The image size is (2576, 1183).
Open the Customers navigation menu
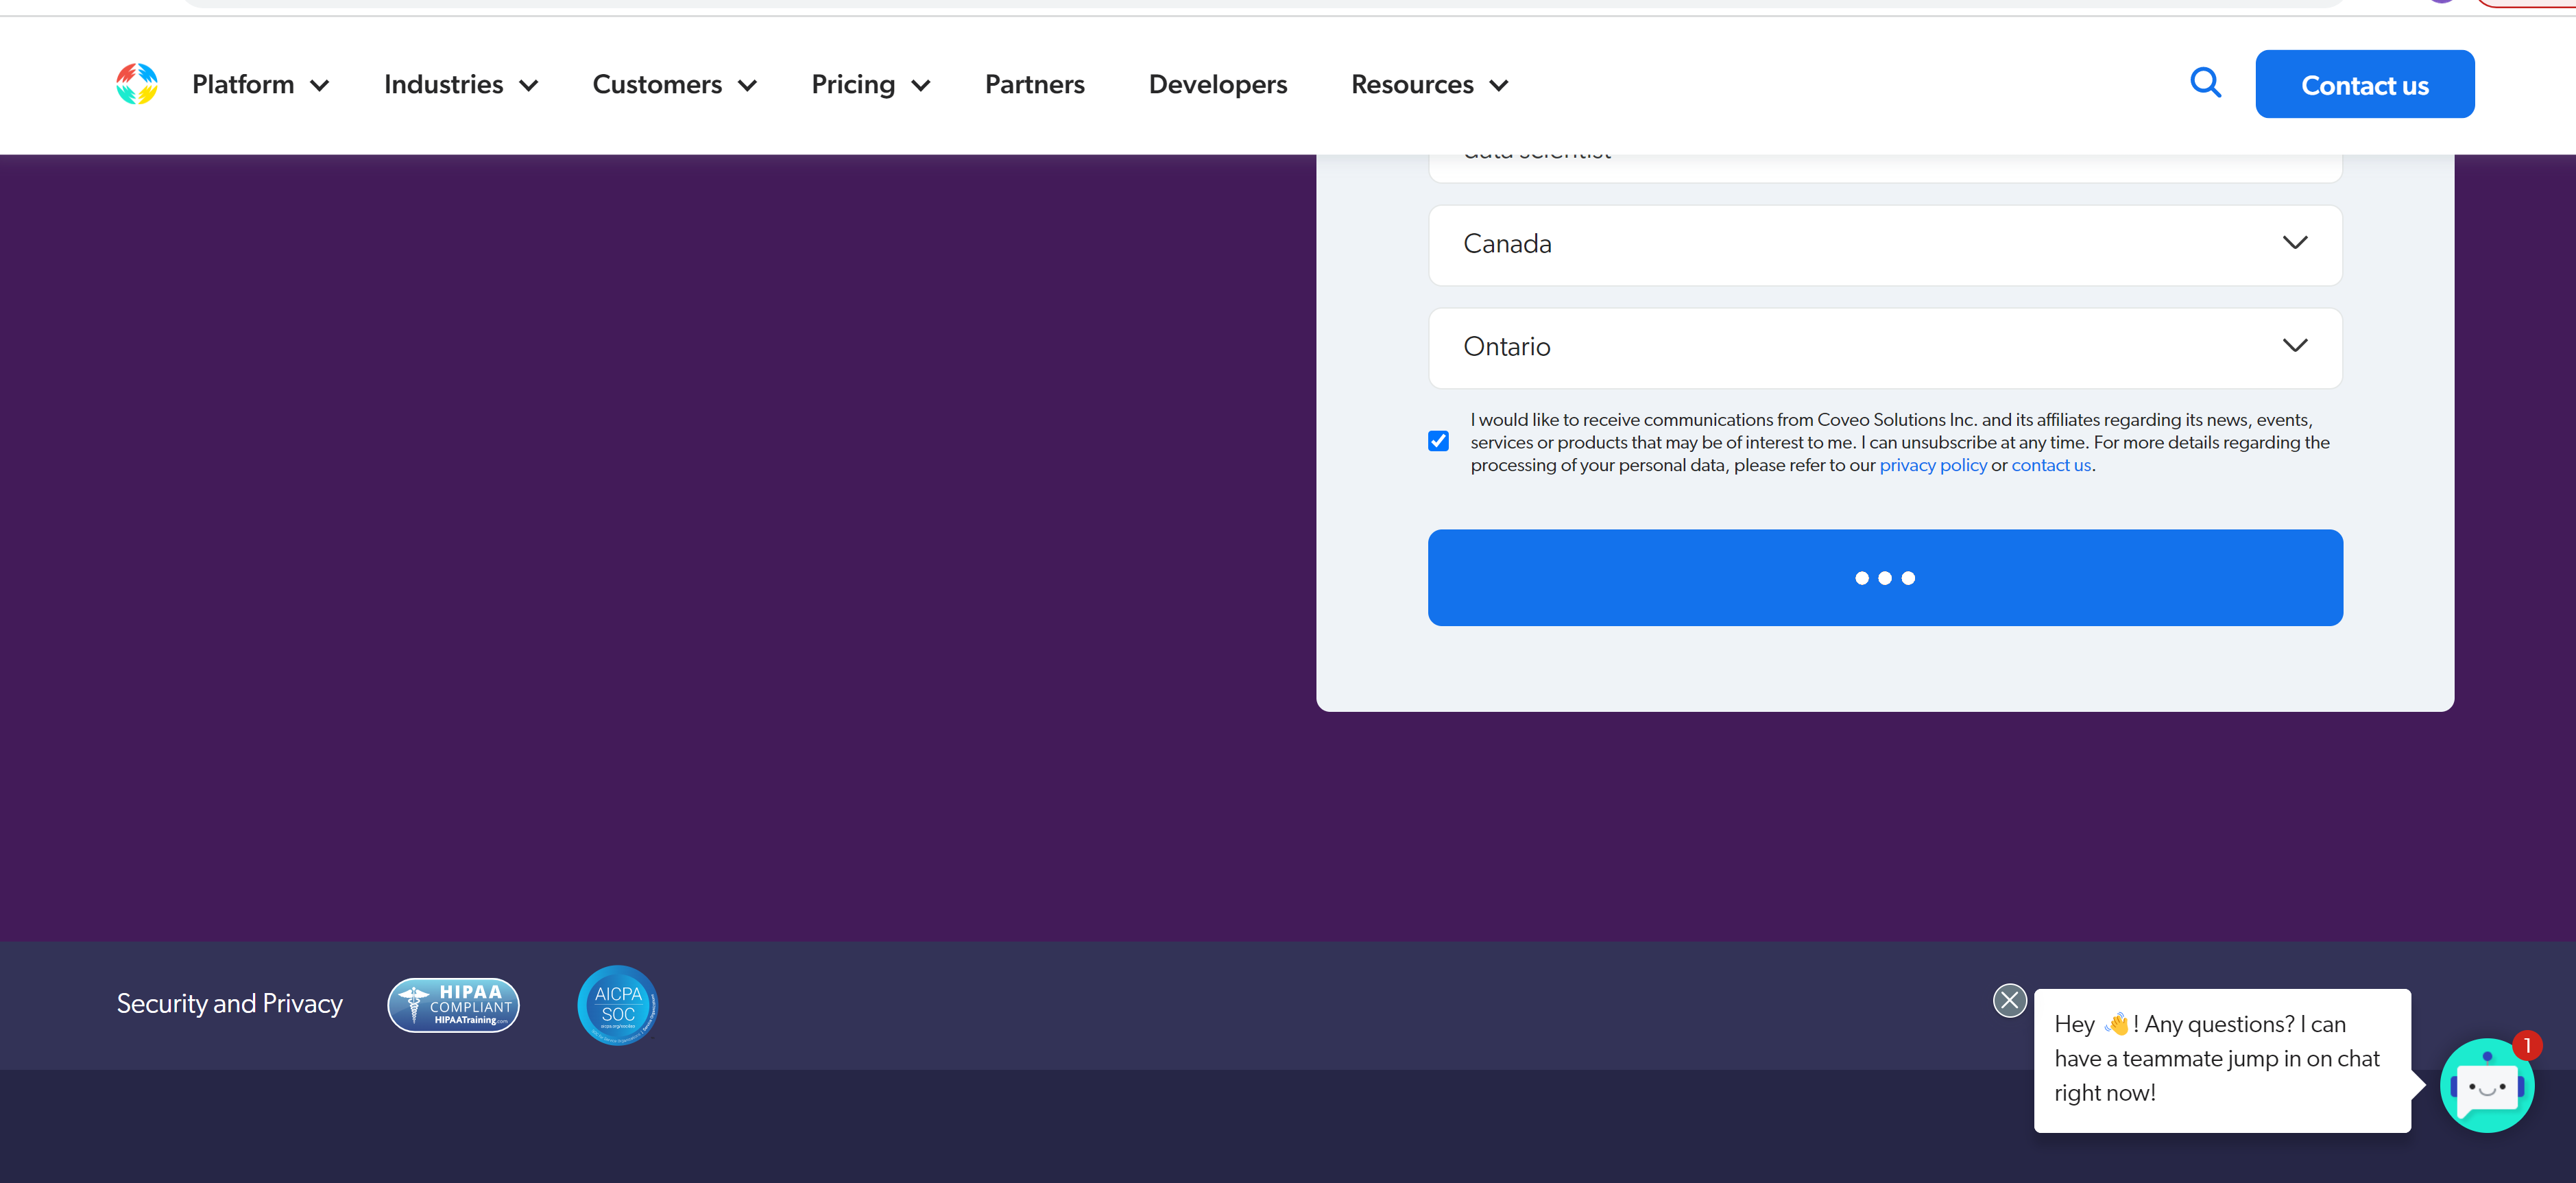tap(673, 85)
